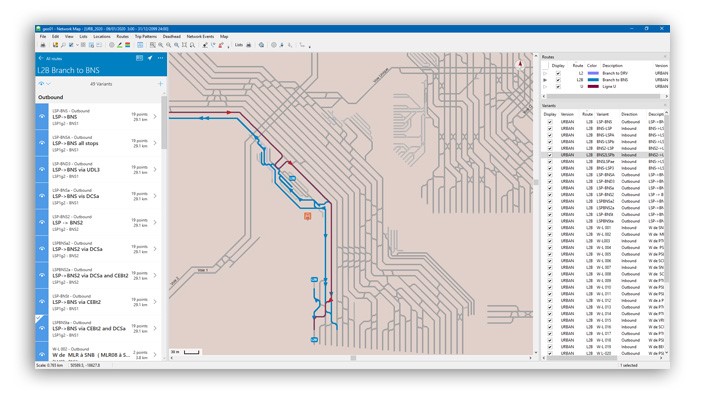This screenshot has height=406, width=705.
Task: Toggle Display checkbox for route L2
Action: [x=558, y=73]
